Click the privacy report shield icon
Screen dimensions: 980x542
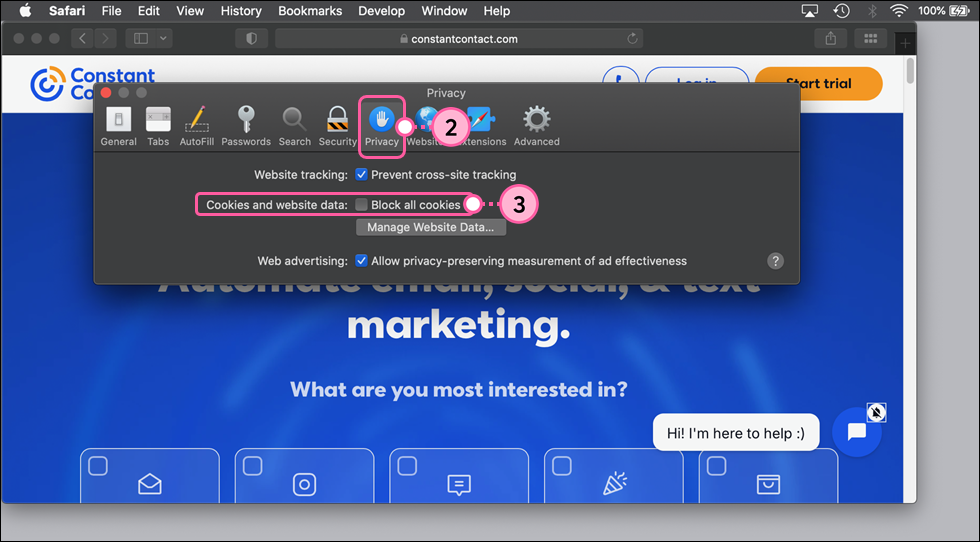click(x=251, y=39)
